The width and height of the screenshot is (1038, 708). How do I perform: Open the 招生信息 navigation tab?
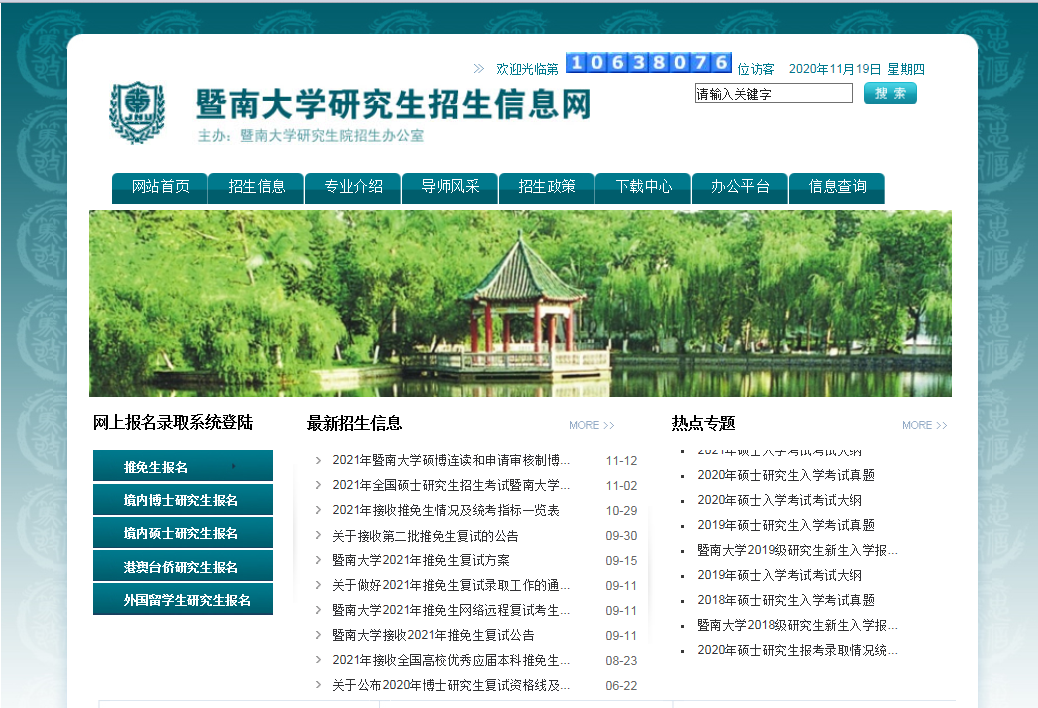(255, 188)
